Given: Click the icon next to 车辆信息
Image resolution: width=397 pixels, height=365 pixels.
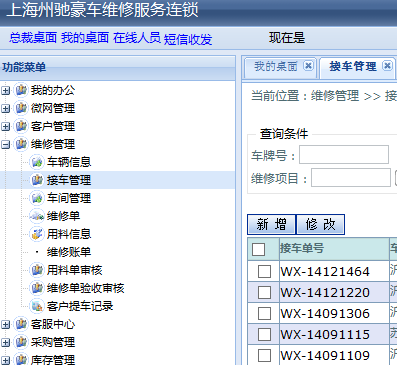Looking at the screenshot, I should tap(37, 162).
